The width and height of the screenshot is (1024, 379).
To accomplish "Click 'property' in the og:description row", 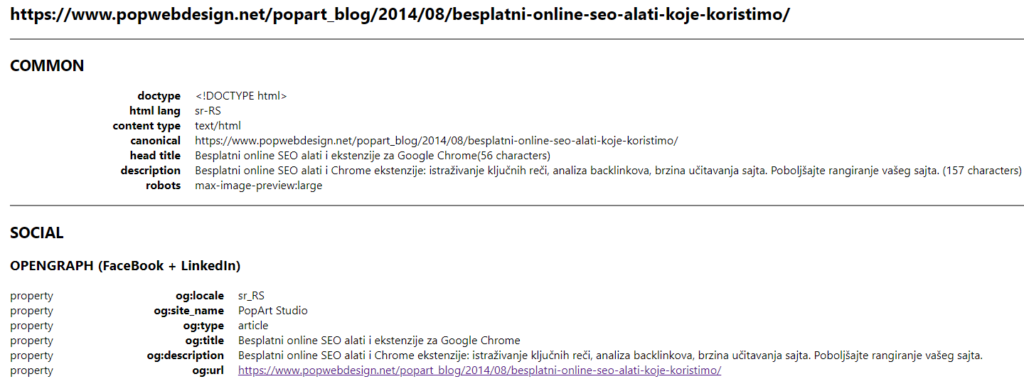I will coord(31,355).
